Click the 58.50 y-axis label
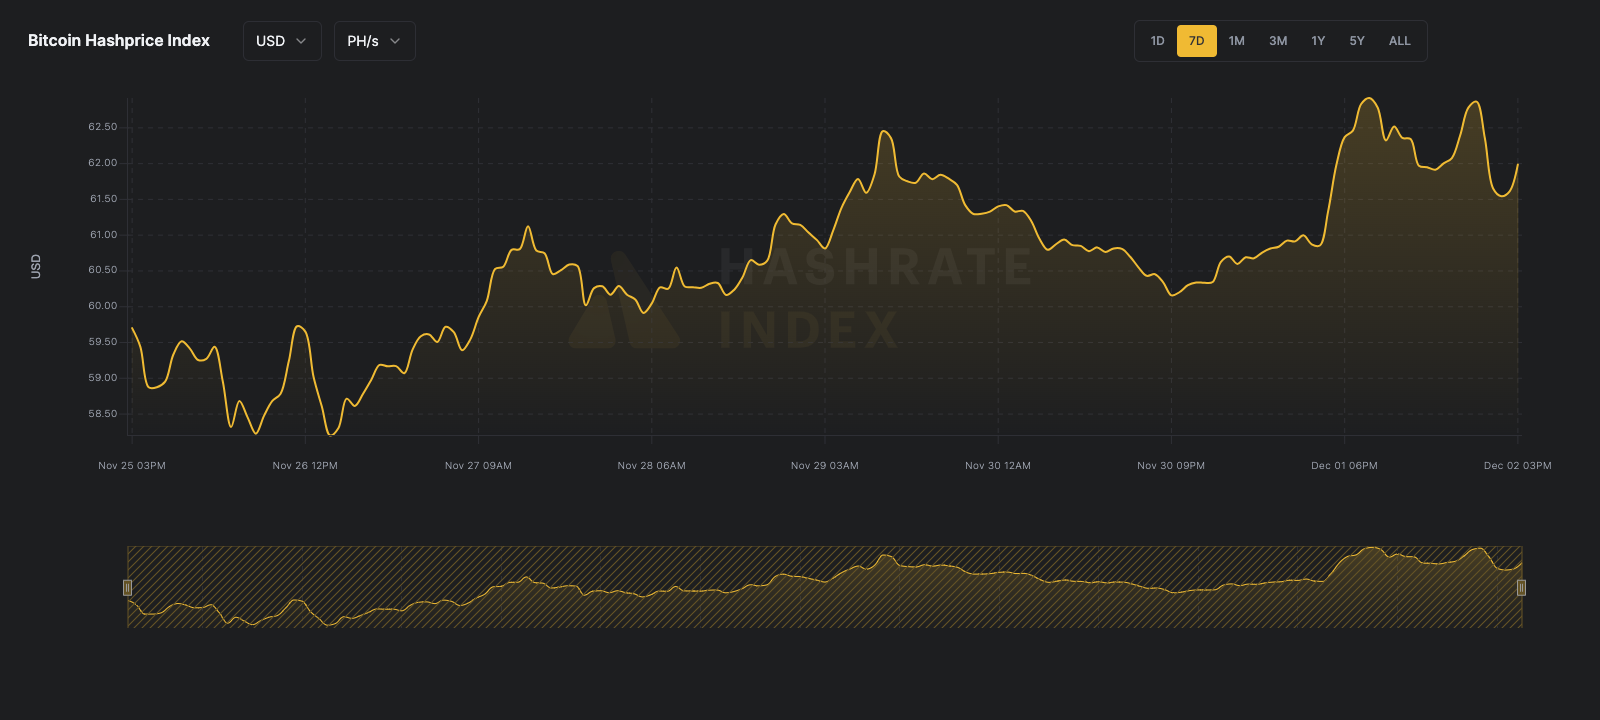The width and height of the screenshot is (1600, 720). (103, 414)
